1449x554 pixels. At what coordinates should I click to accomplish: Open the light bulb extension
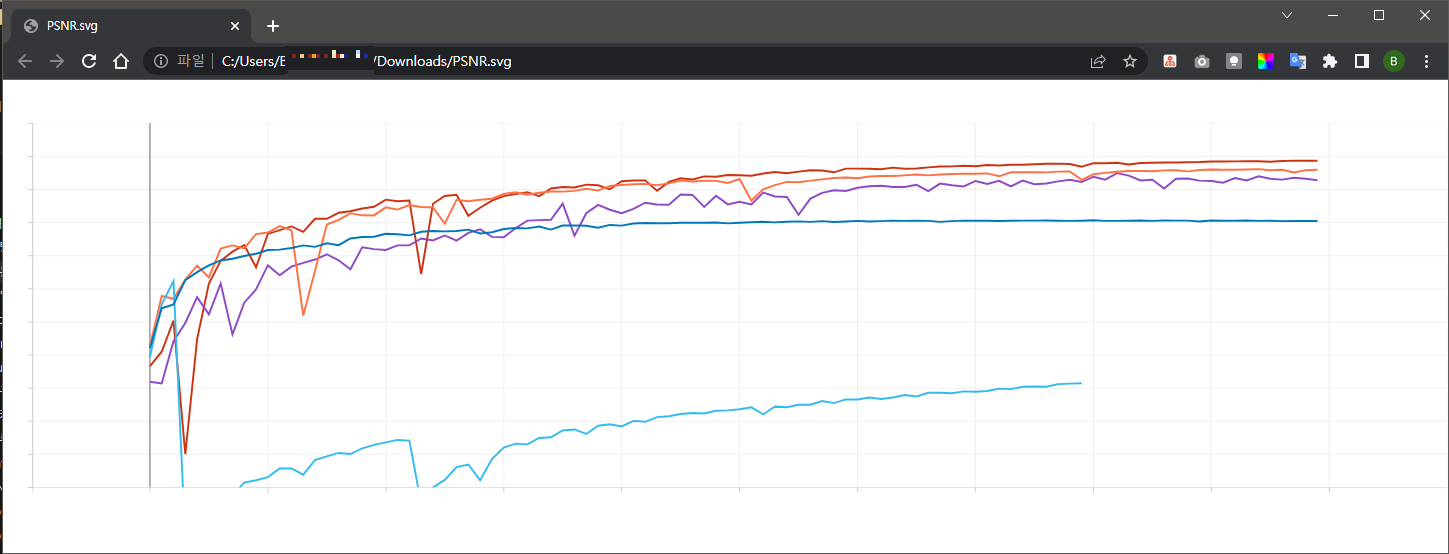tap(1234, 61)
